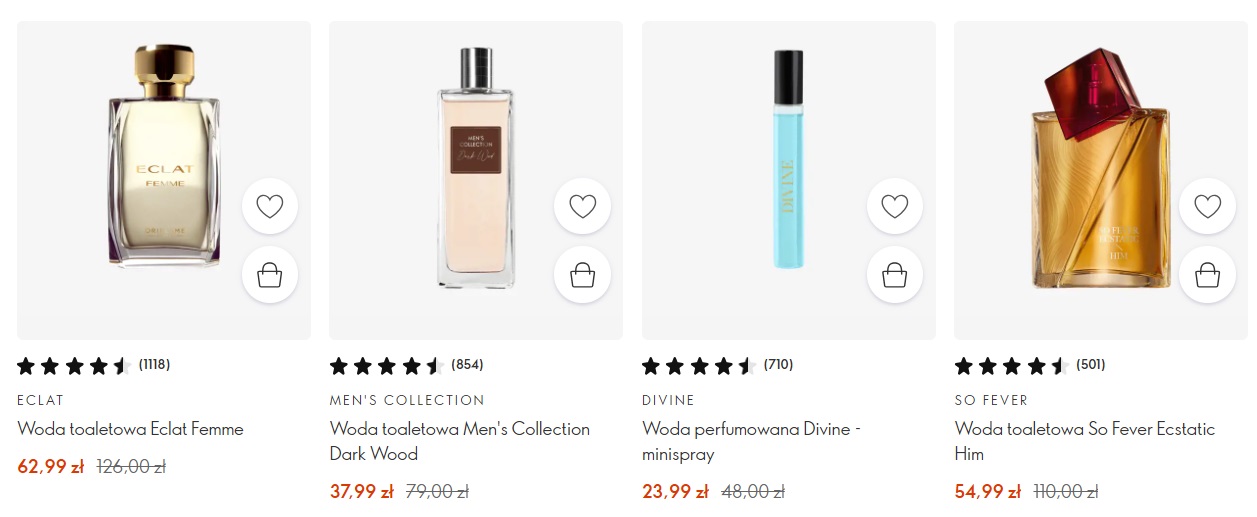Add Eclat Femme to shopping bag
This screenshot has height=517, width=1257.
click(270, 275)
